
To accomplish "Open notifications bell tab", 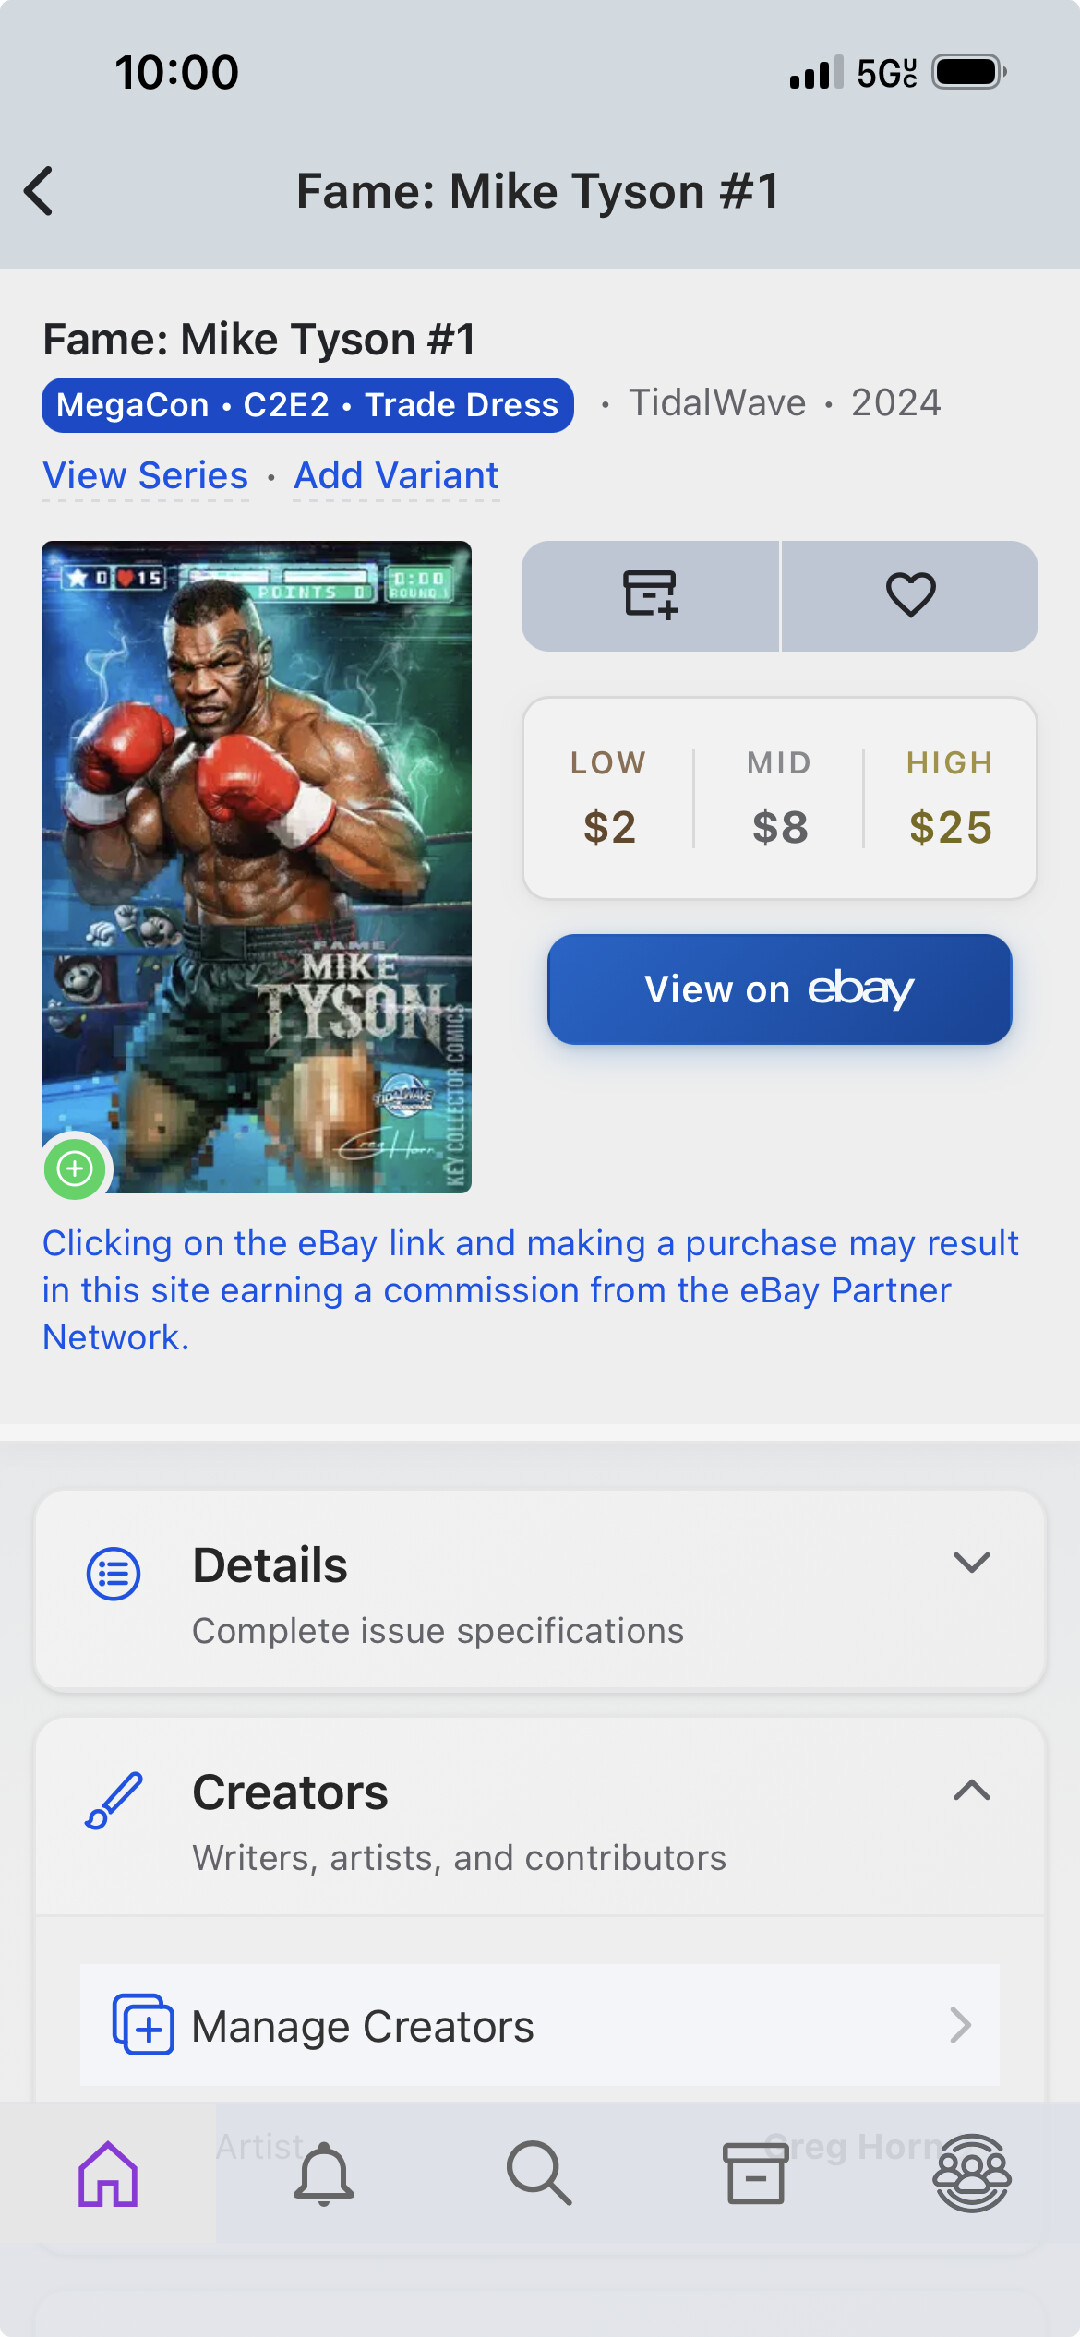I will pos(324,2174).
